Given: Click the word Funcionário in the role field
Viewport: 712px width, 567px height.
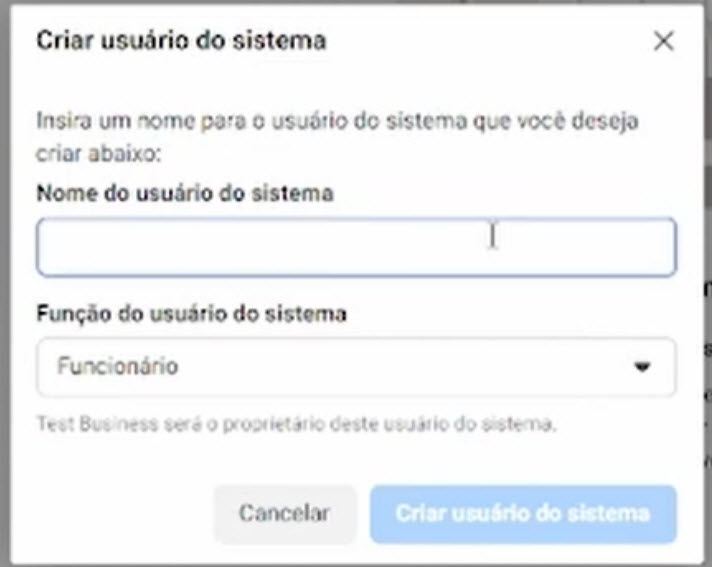Looking at the screenshot, I should click(x=117, y=367).
